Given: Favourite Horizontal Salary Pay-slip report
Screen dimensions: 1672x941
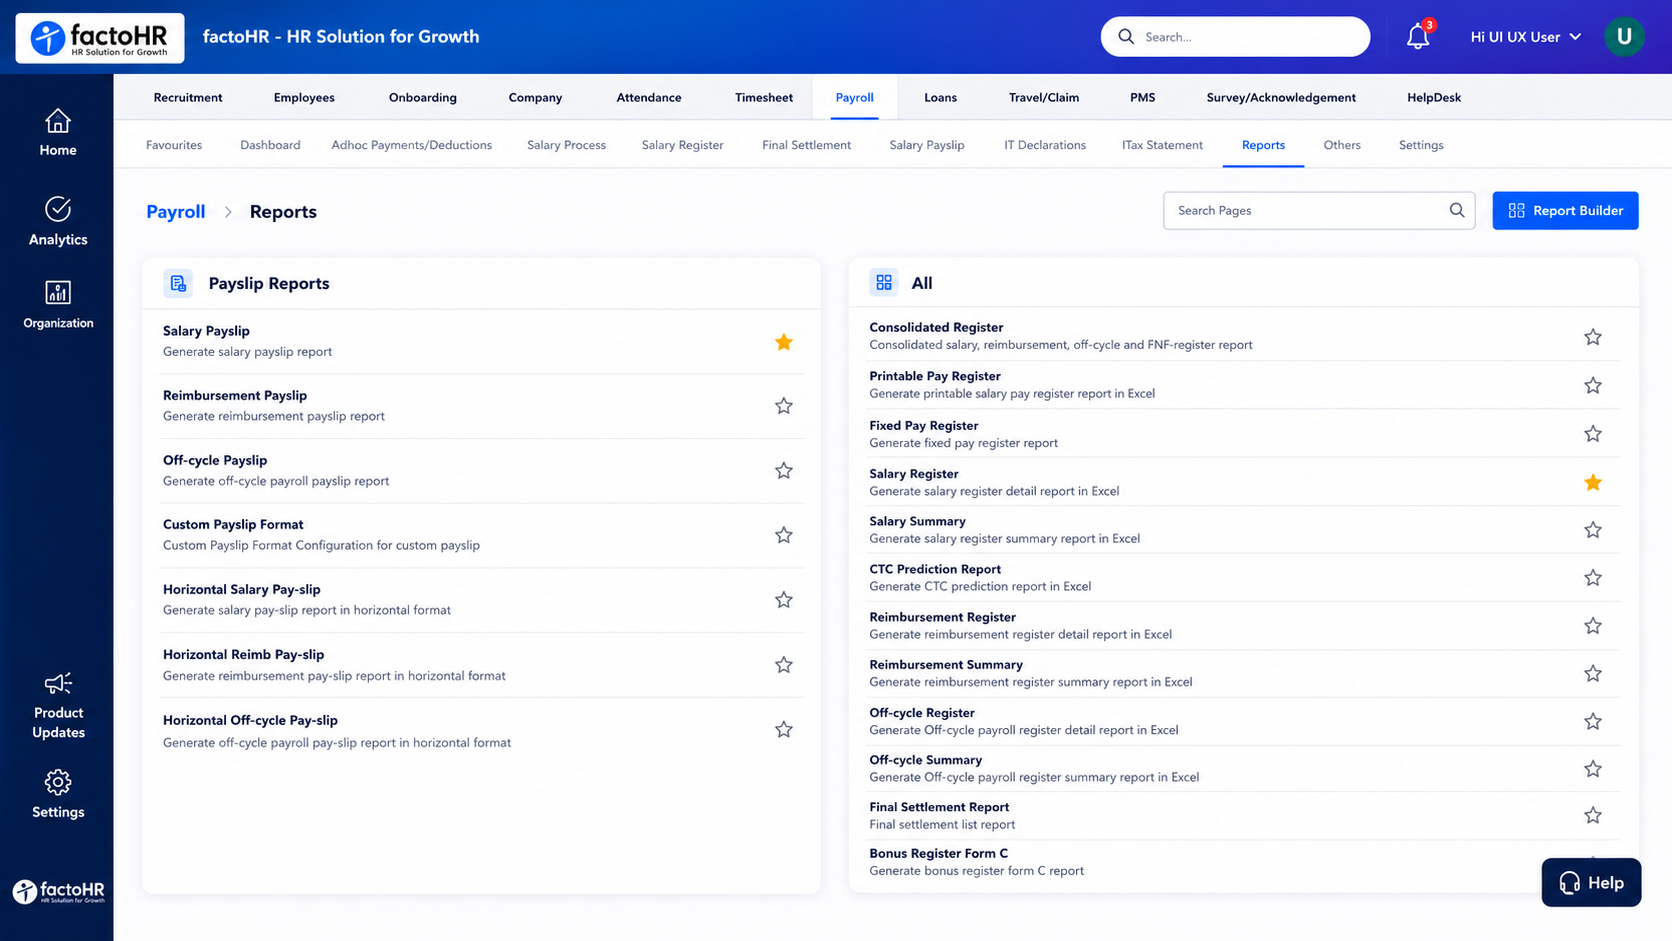Looking at the screenshot, I should point(784,600).
